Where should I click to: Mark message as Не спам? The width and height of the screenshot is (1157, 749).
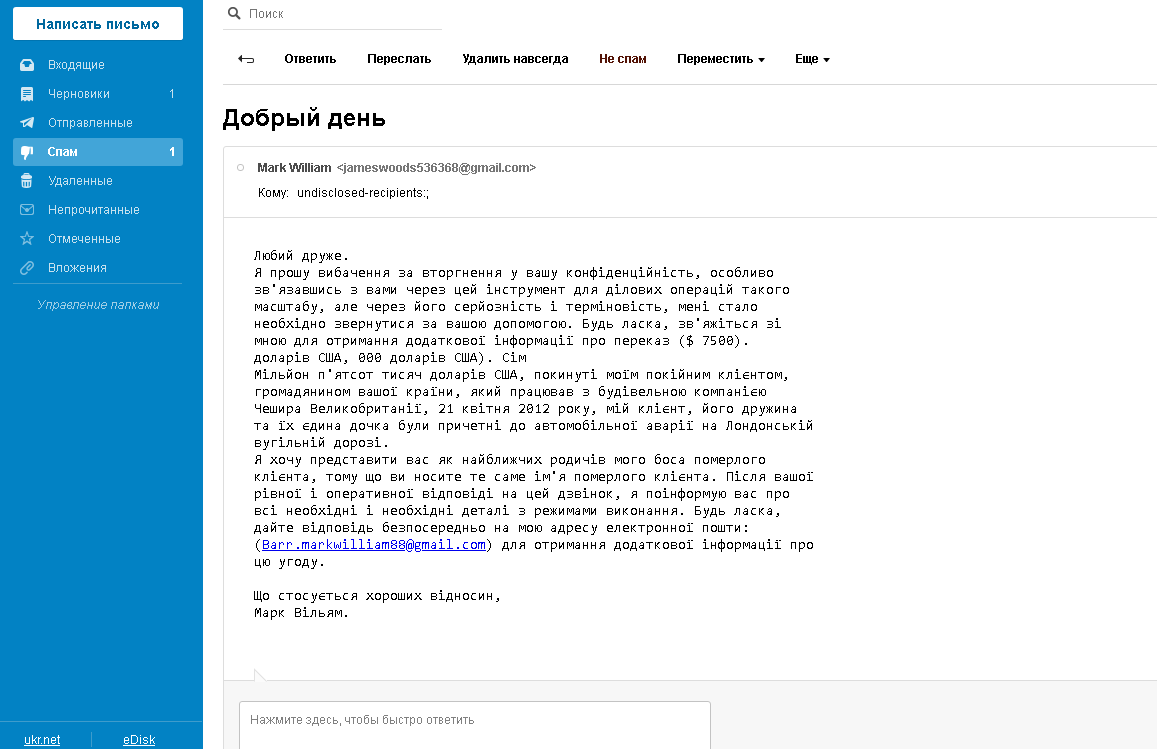[623, 59]
